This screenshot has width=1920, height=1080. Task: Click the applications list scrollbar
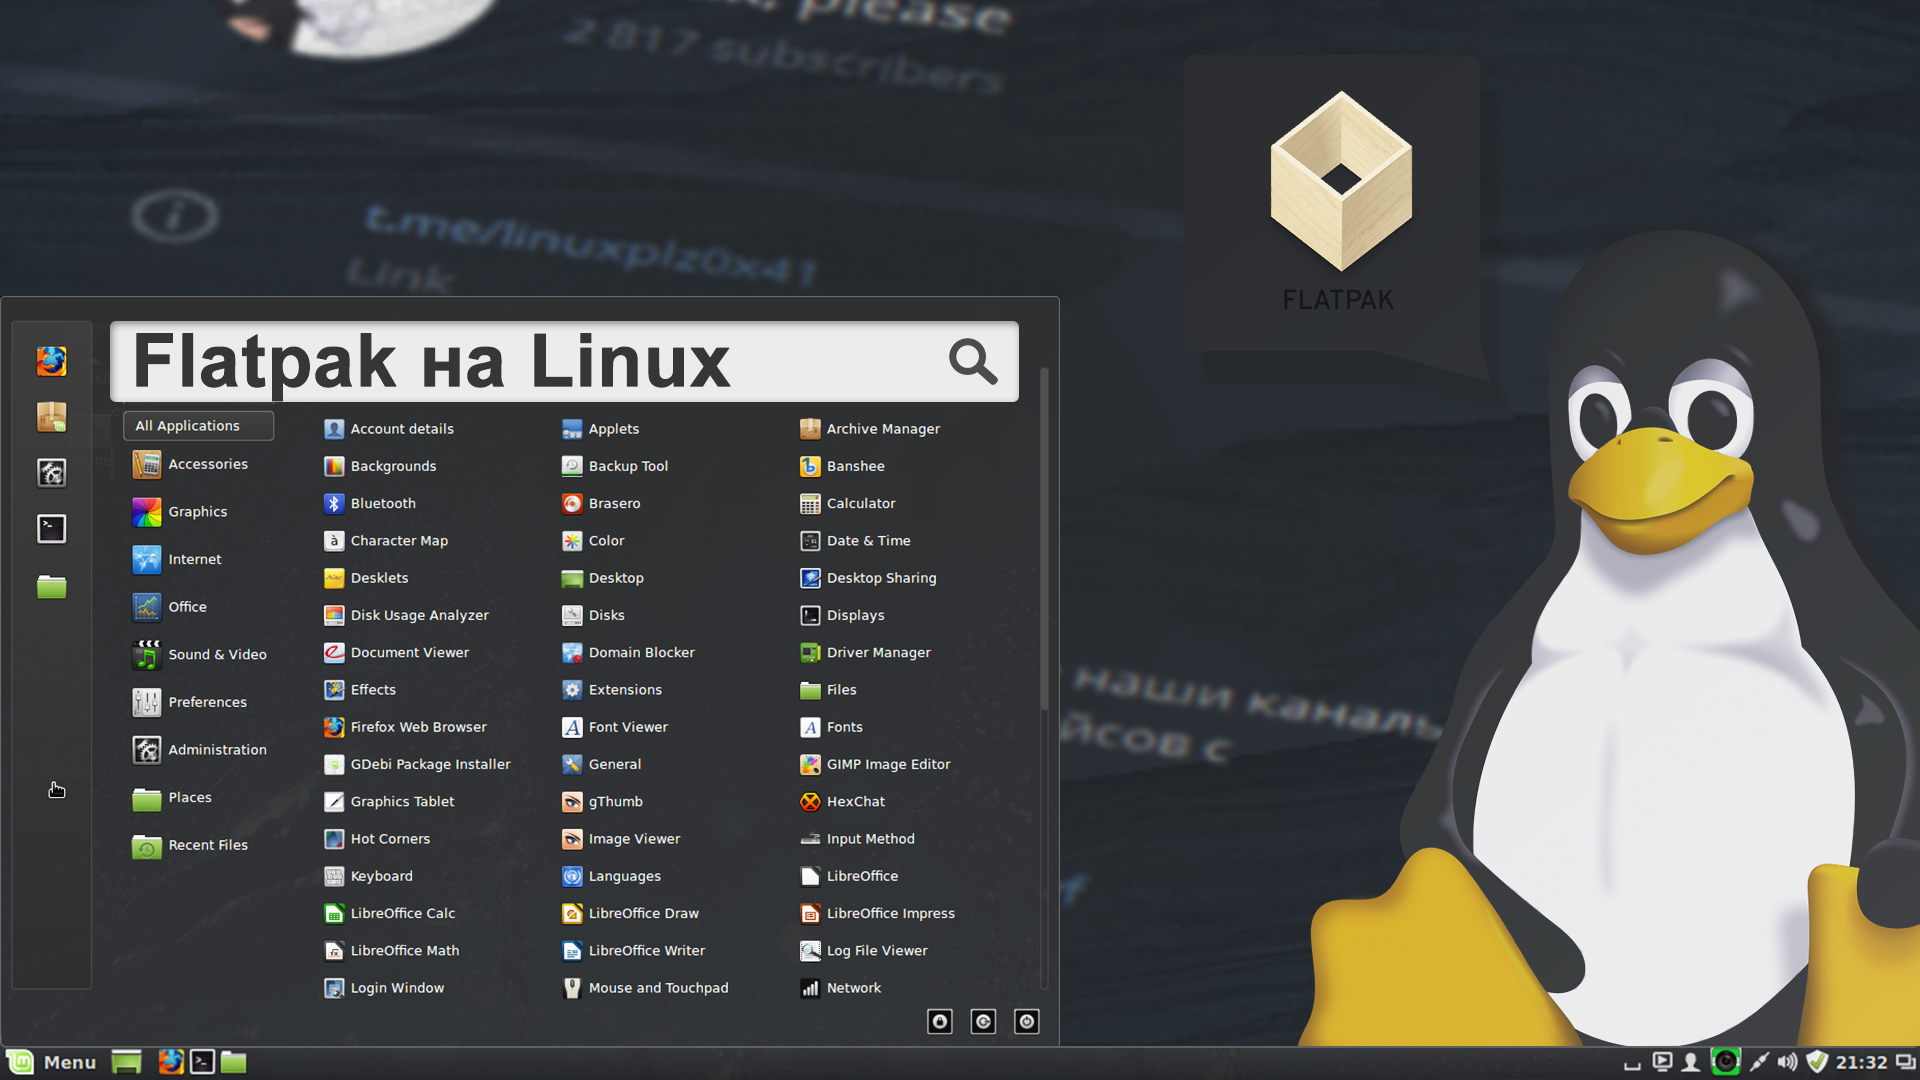1044,540
